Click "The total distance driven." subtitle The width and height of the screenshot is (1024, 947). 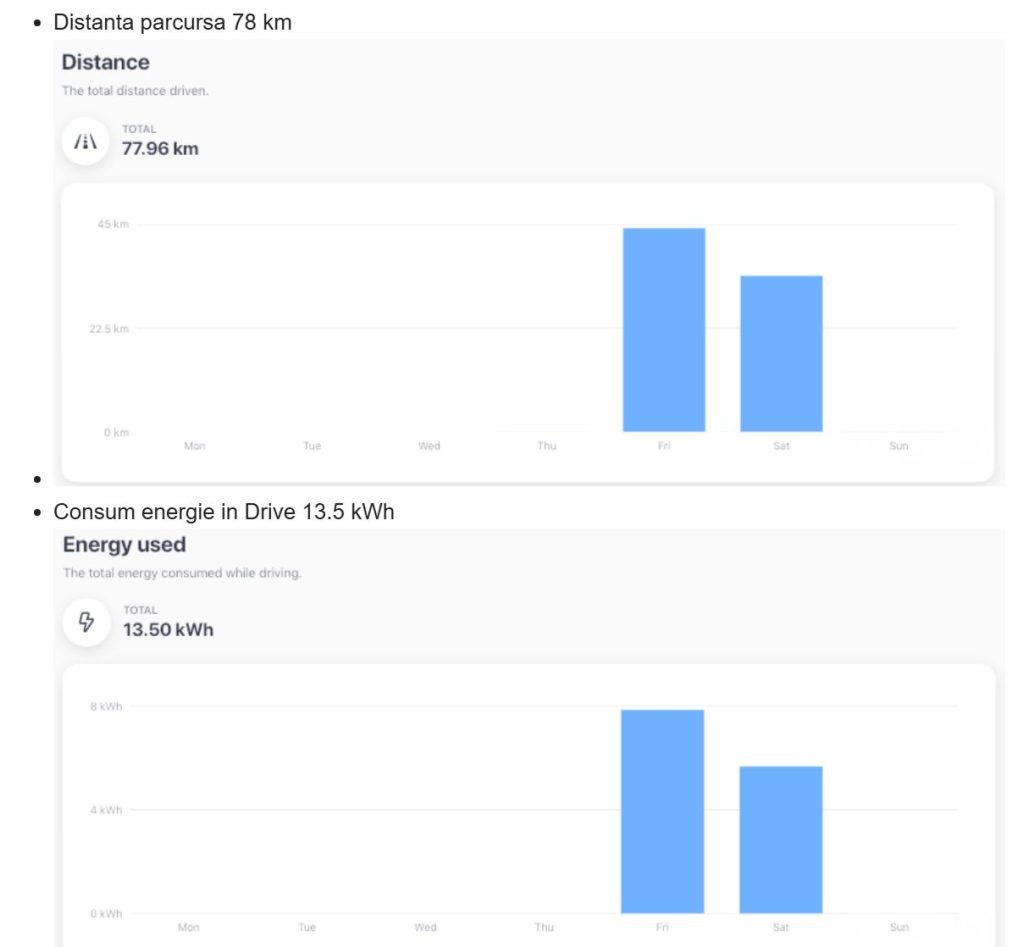click(x=135, y=91)
